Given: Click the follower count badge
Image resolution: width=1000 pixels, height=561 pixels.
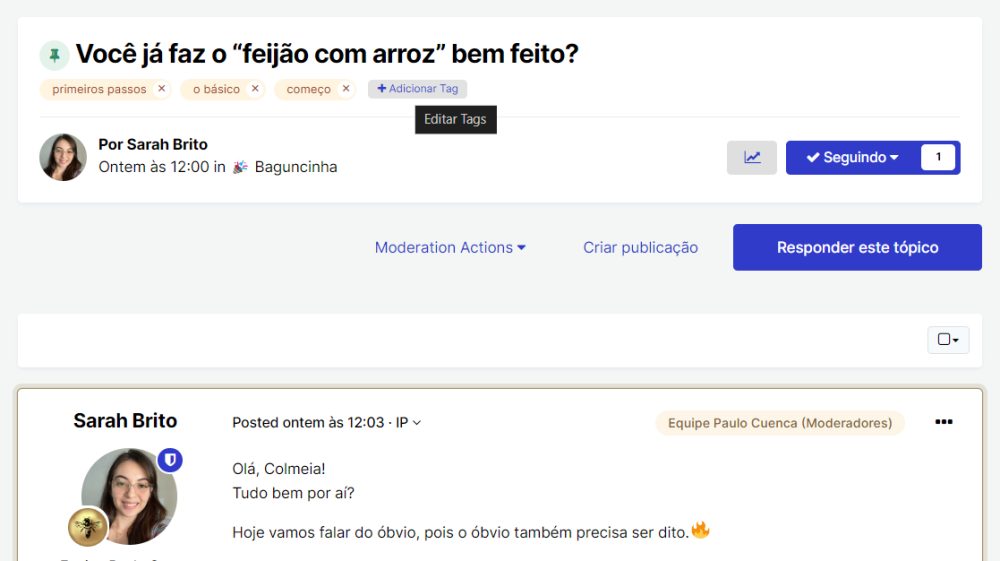Looking at the screenshot, I should point(938,158).
